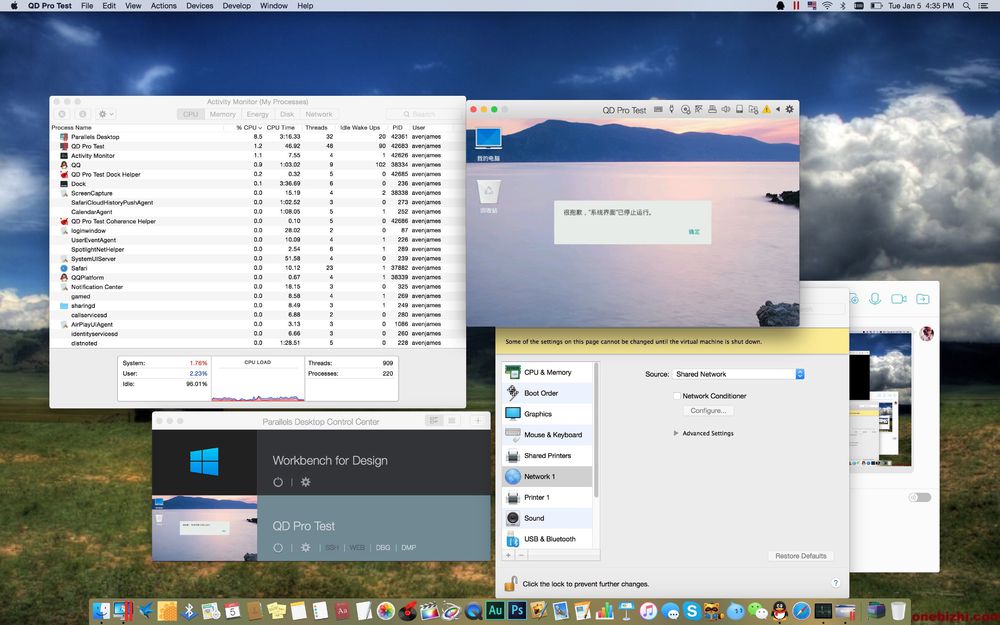Expand the Advanced Settings disclosure triangle
The width and height of the screenshot is (1000, 625).
[676, 433]
